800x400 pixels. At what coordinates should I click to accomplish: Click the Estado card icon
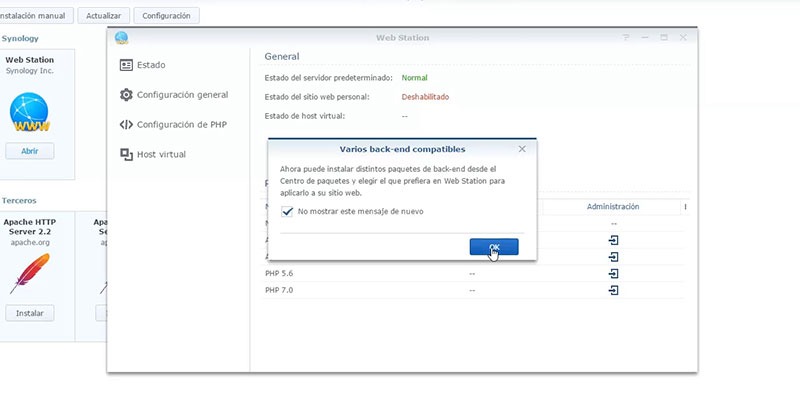click(x=126, y=65)
